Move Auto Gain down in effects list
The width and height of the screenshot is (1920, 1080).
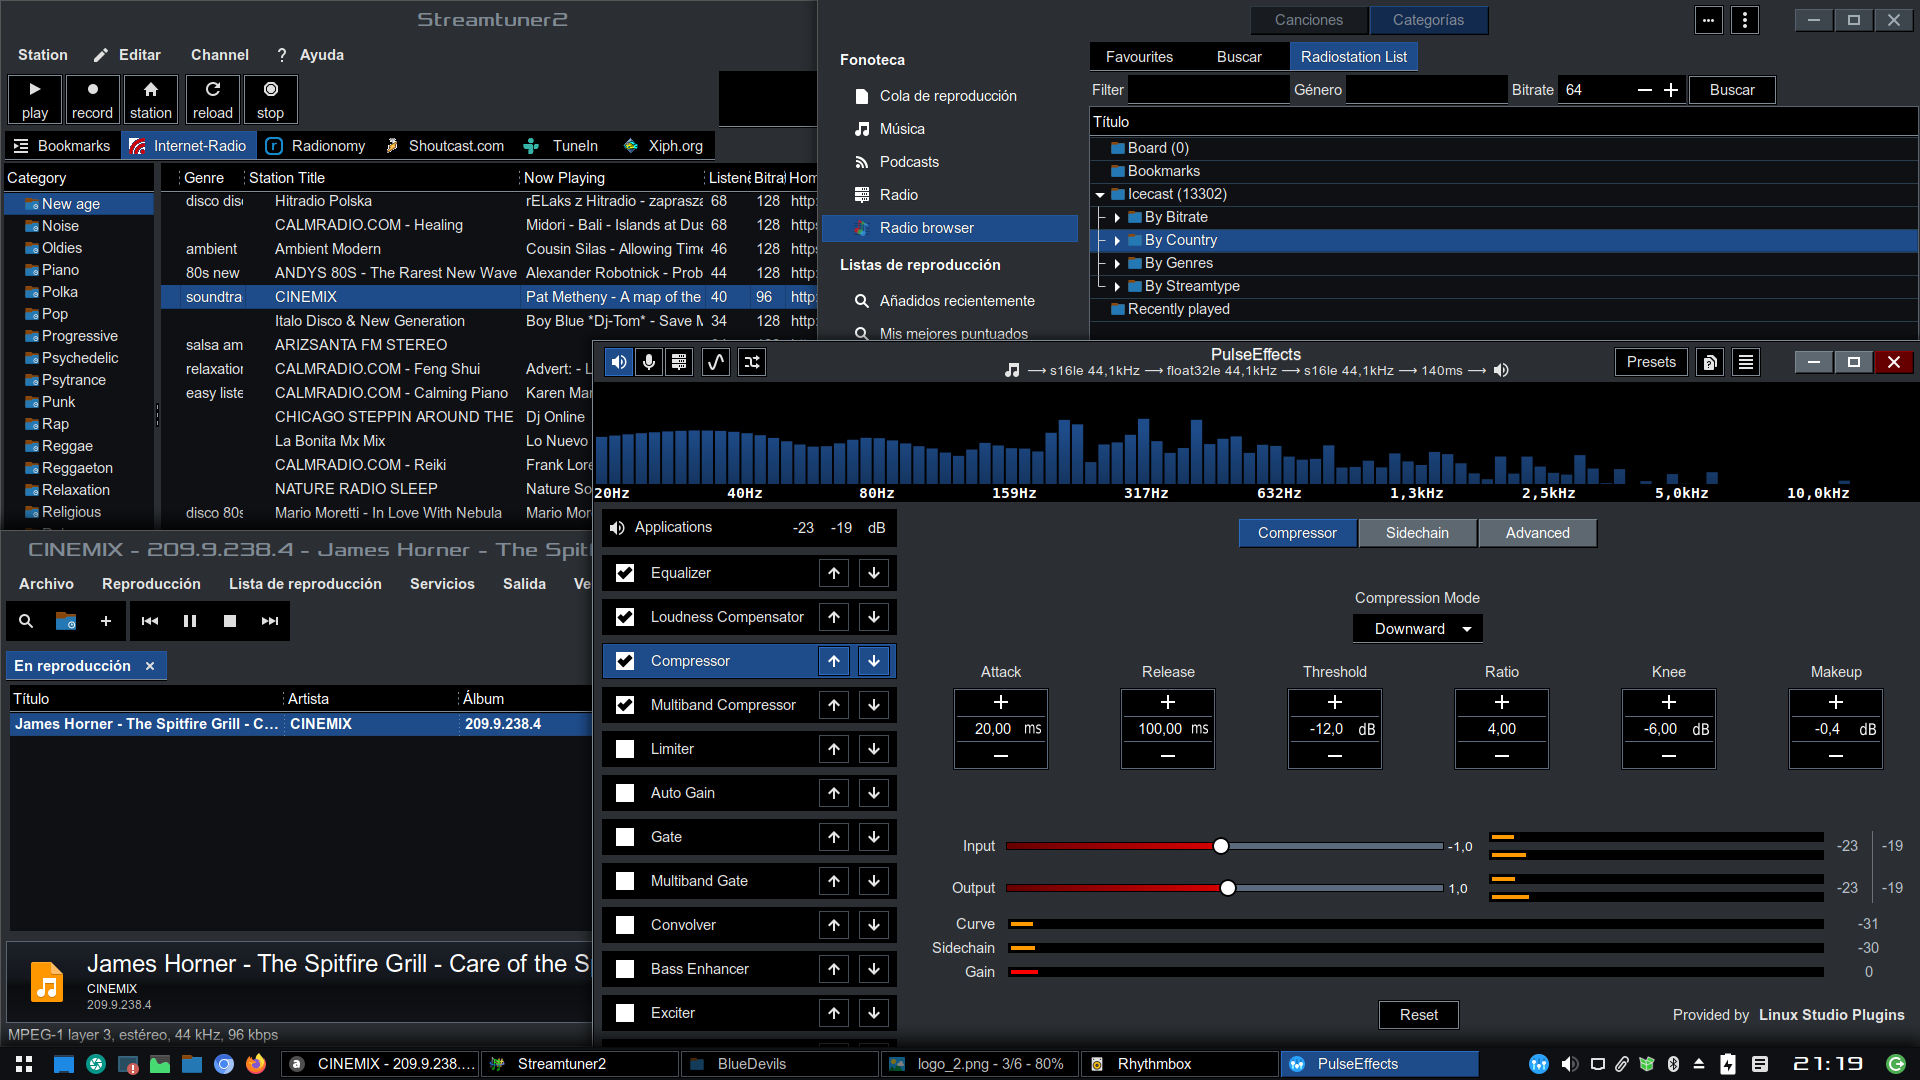874,793
